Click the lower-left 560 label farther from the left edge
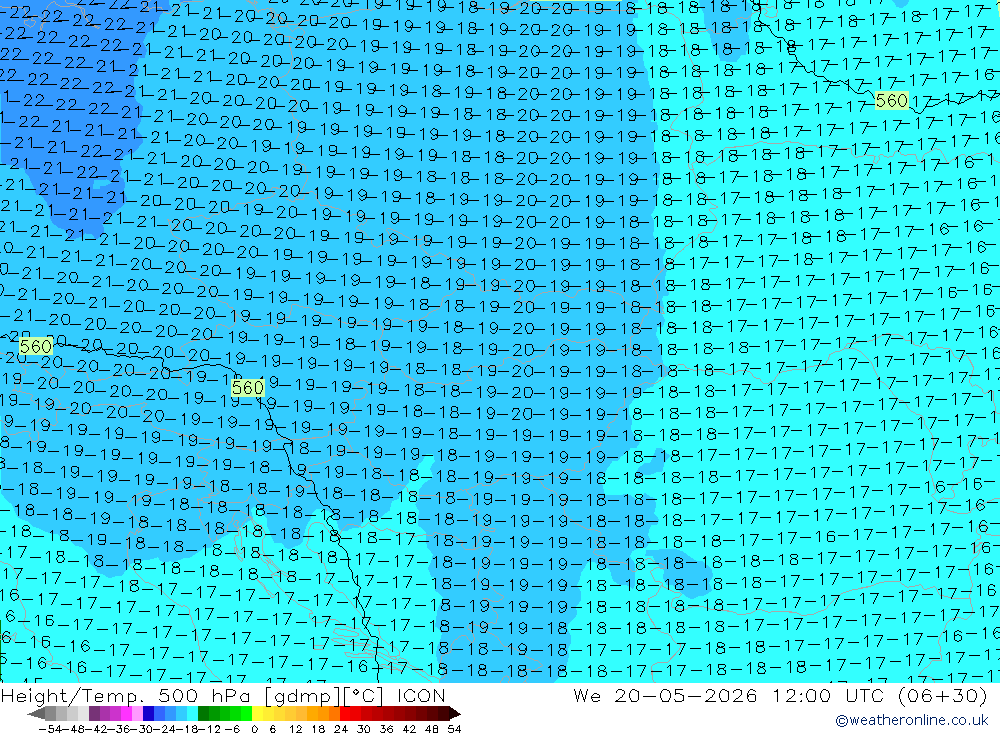The width and height of the screenshot is (1000, 733). pos(247,388)
